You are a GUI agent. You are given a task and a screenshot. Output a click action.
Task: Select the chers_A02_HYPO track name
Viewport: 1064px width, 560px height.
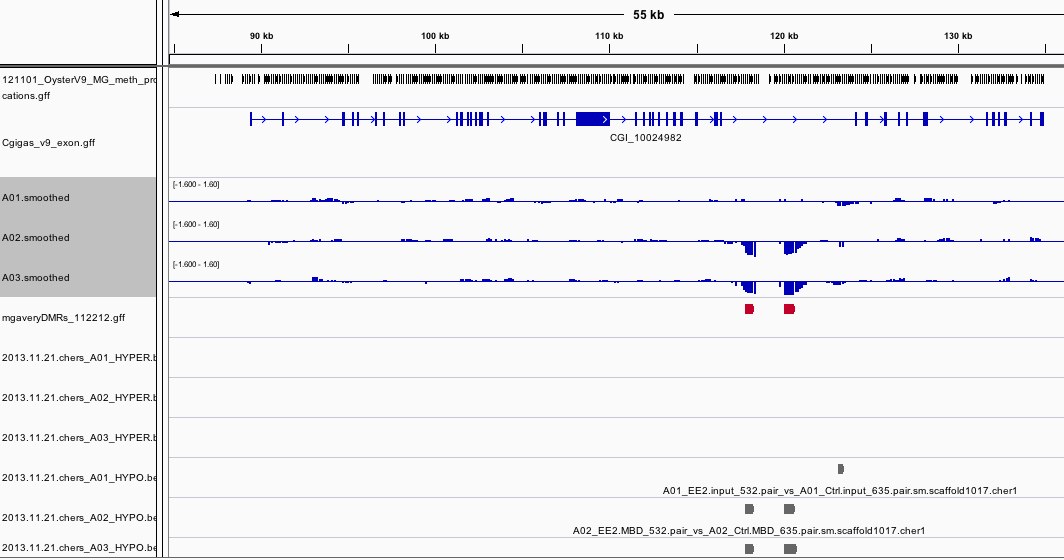click(x=79, y=518)
